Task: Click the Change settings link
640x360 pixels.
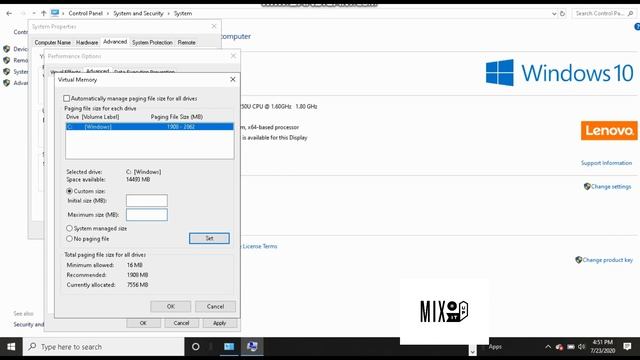Action: click(x=611, y=187)
